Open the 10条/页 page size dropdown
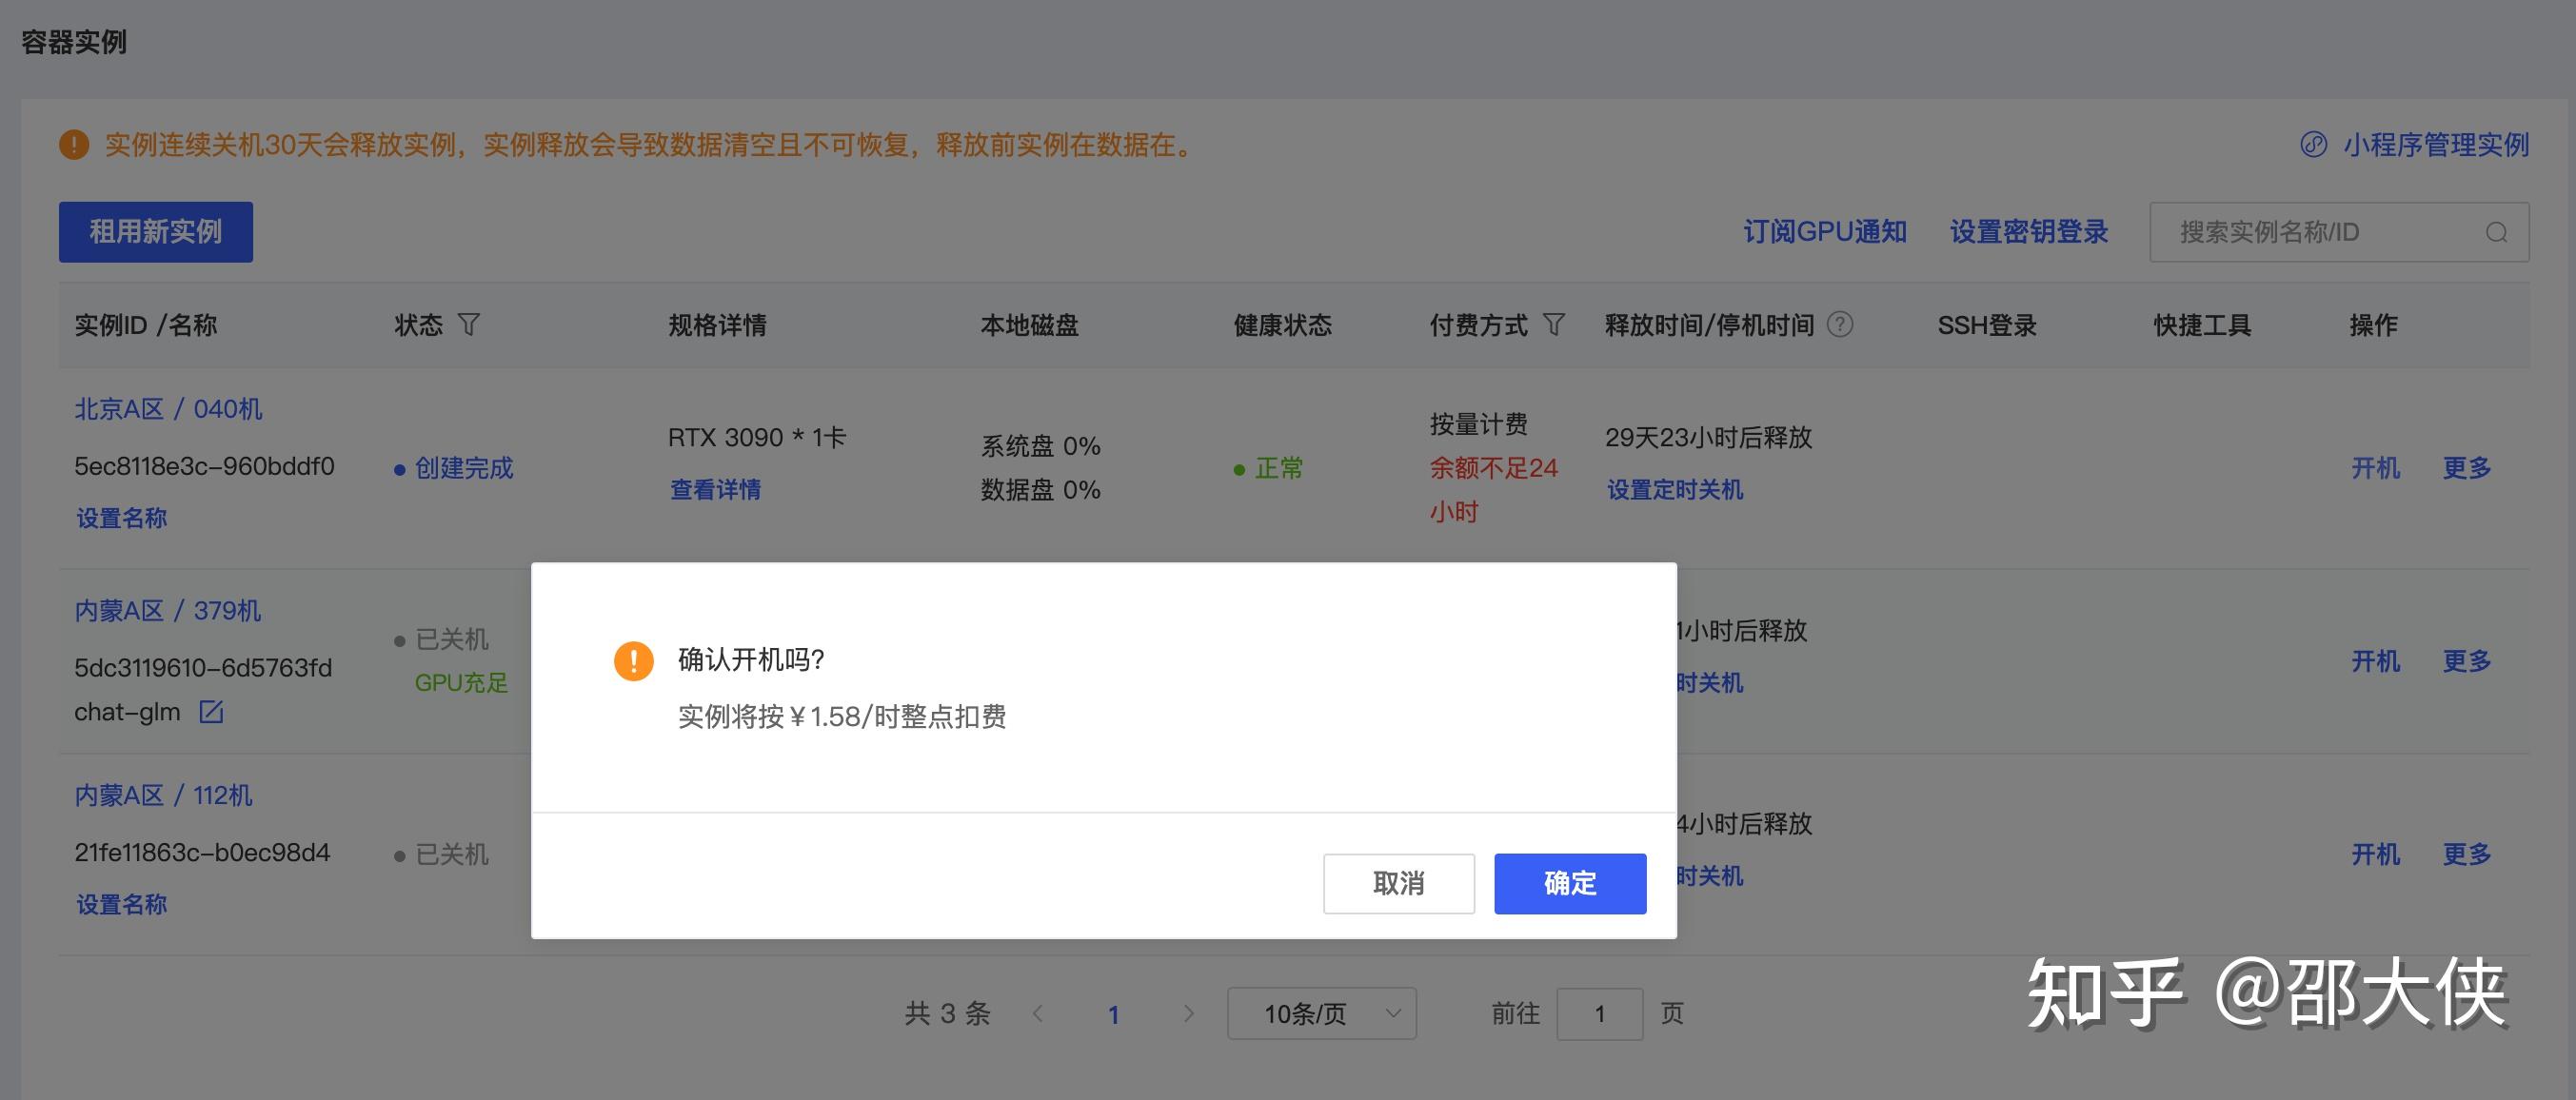The height and width of the screenshot is (1100, 2576). coord(1321,1013)
